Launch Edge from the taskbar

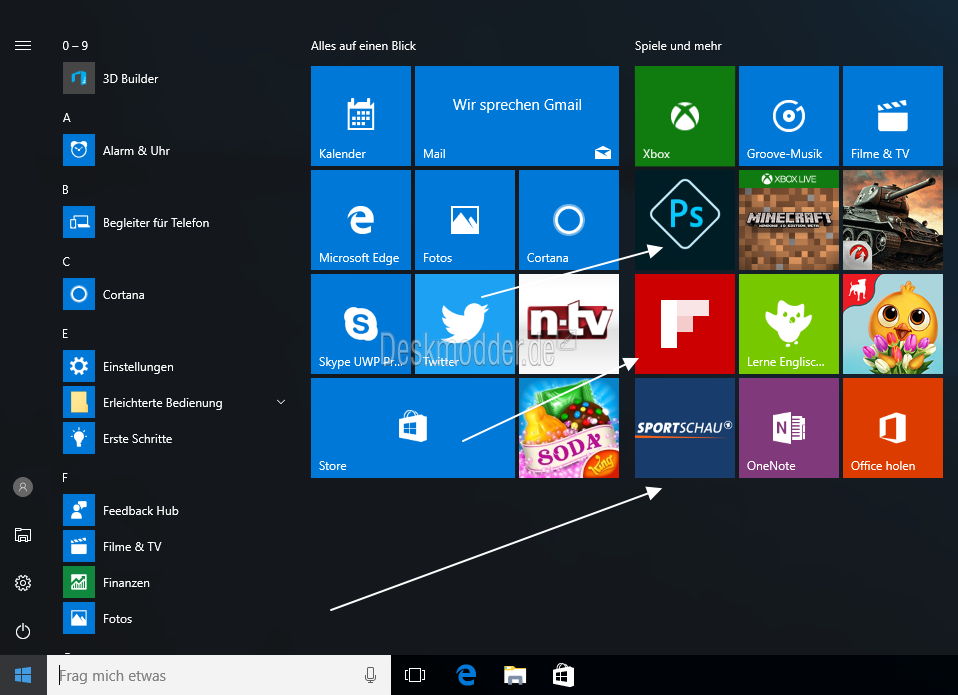tap(466, 675)
